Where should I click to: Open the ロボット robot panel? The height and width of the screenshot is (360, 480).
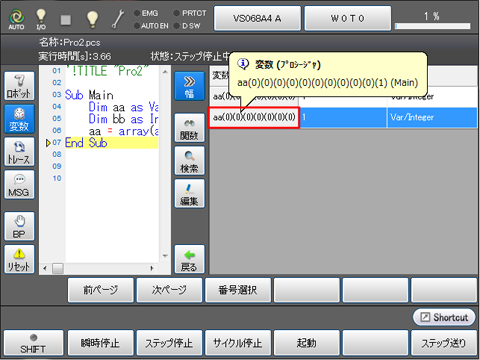(x=19, y=86)
